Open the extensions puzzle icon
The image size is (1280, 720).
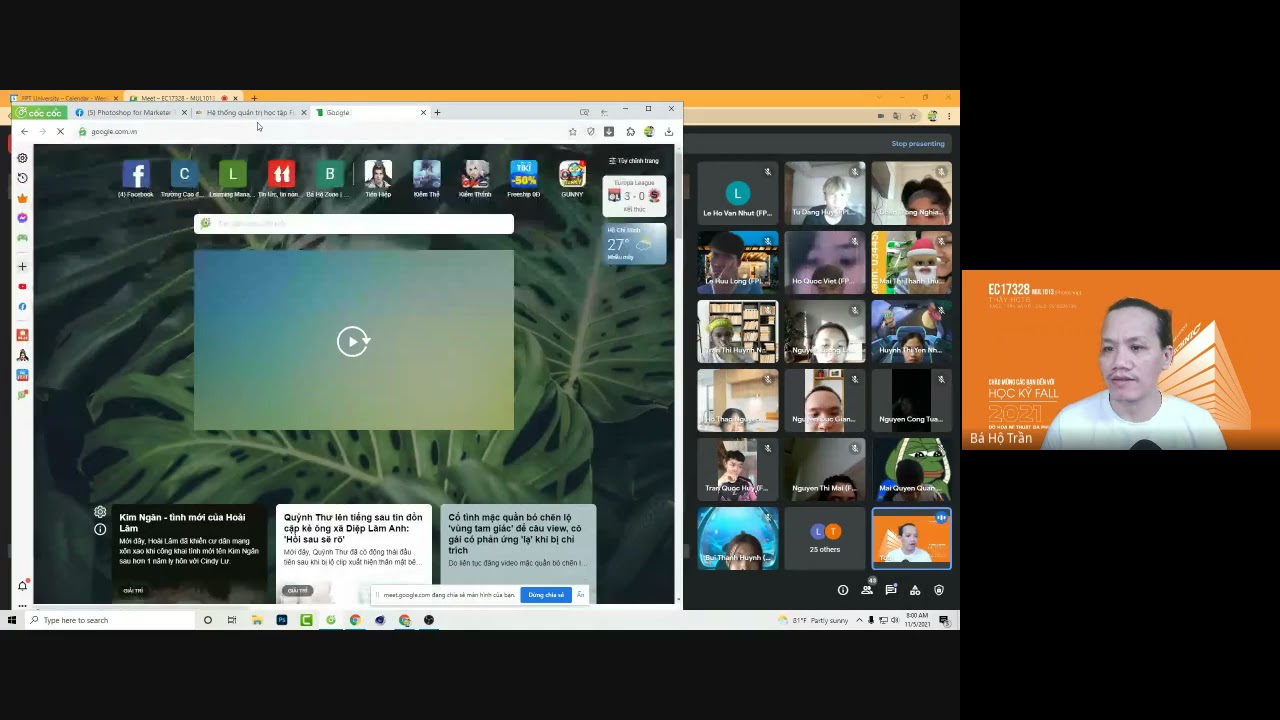point(630,132)
